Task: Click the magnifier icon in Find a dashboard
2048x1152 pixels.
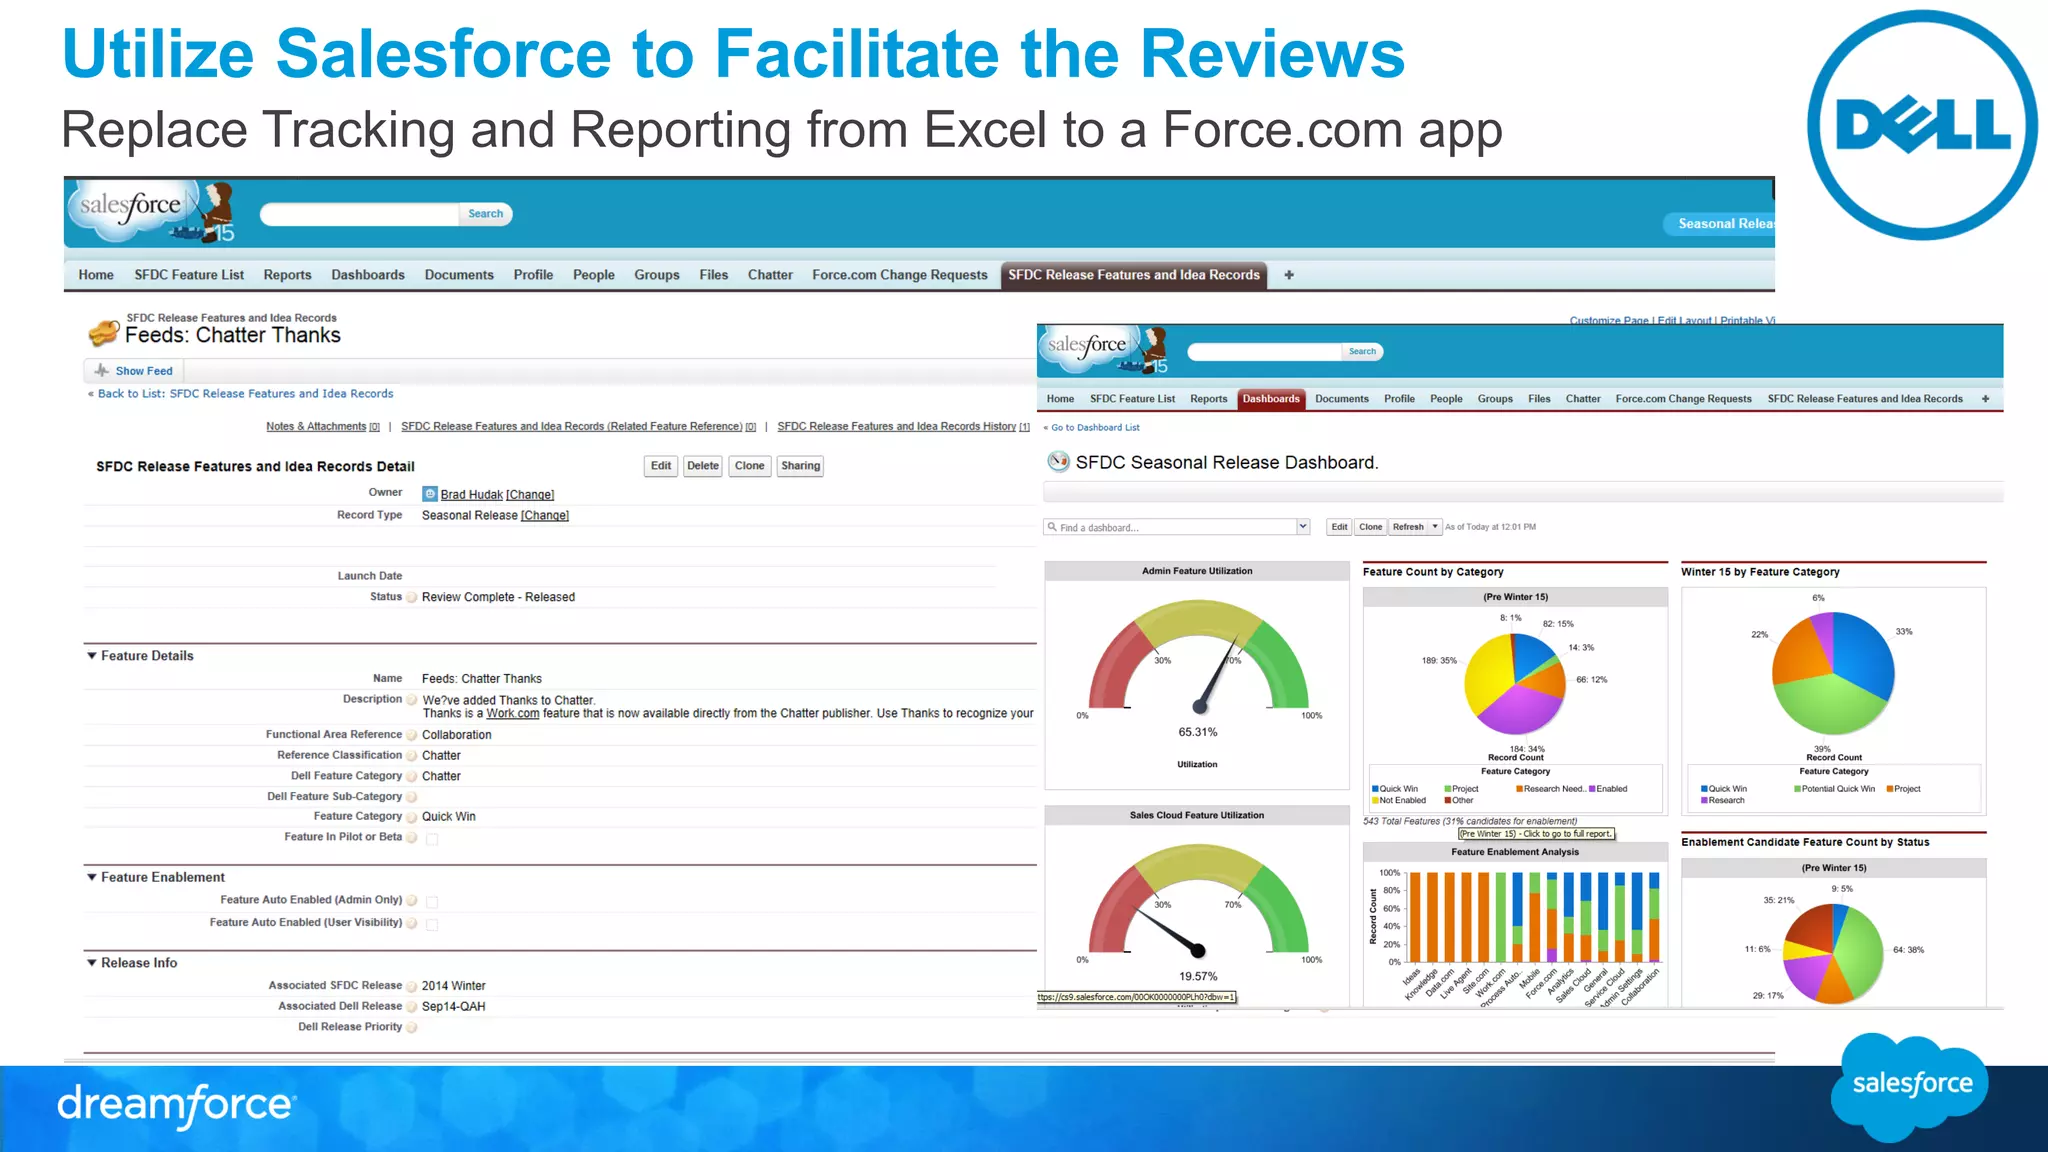Action: tap(1052, 527)
